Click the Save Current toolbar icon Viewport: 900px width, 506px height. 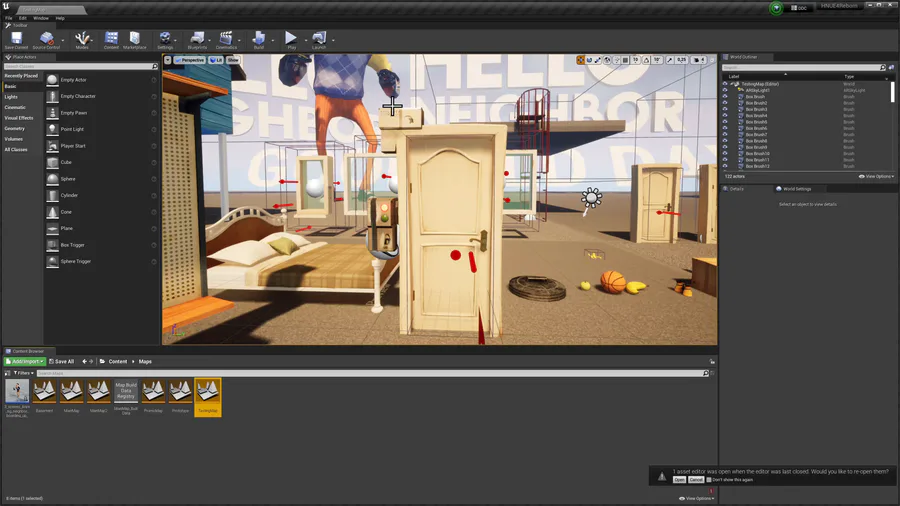[x=16, y=38]
